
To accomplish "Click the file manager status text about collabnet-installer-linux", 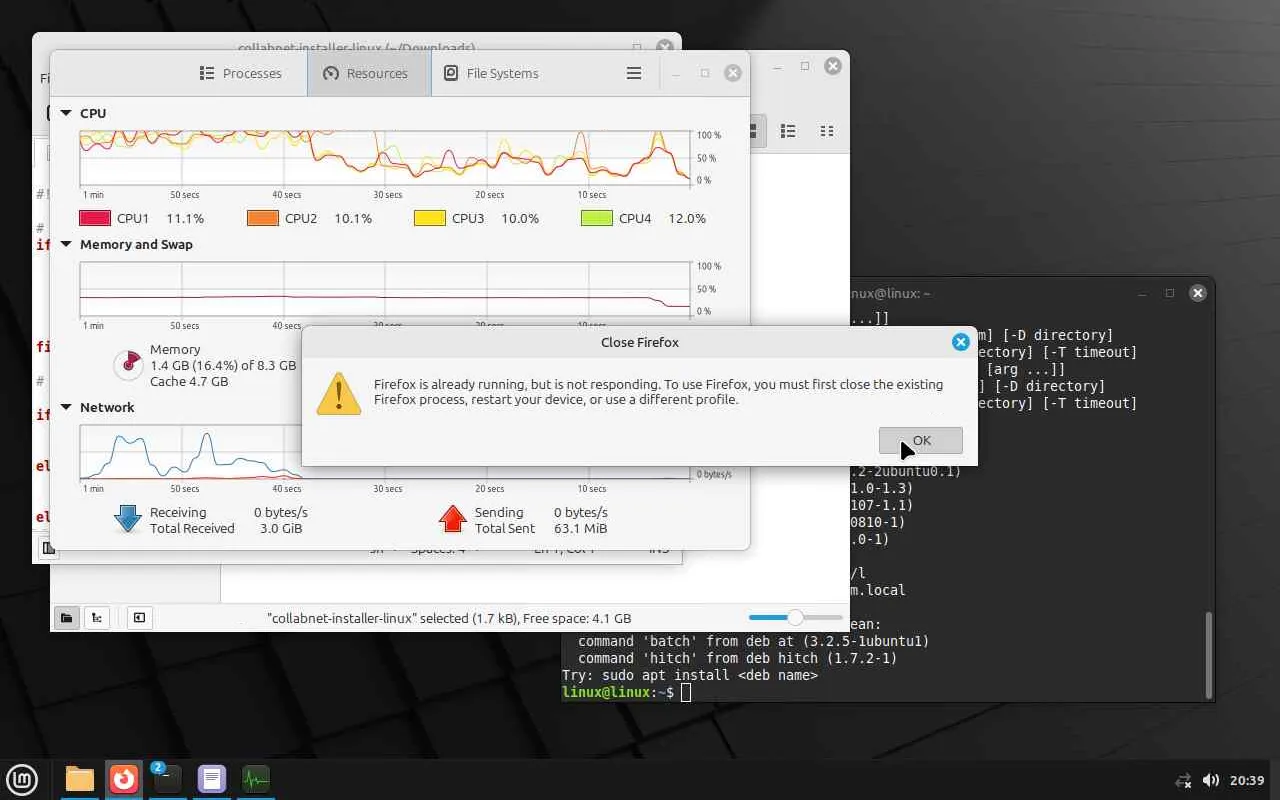I will coord(449,618).
